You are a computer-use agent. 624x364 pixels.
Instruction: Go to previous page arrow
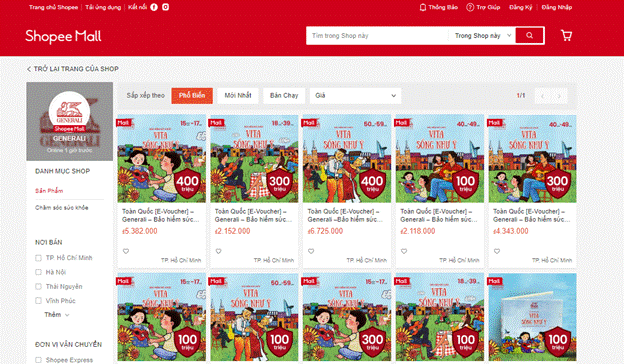[x=543, y=96]
